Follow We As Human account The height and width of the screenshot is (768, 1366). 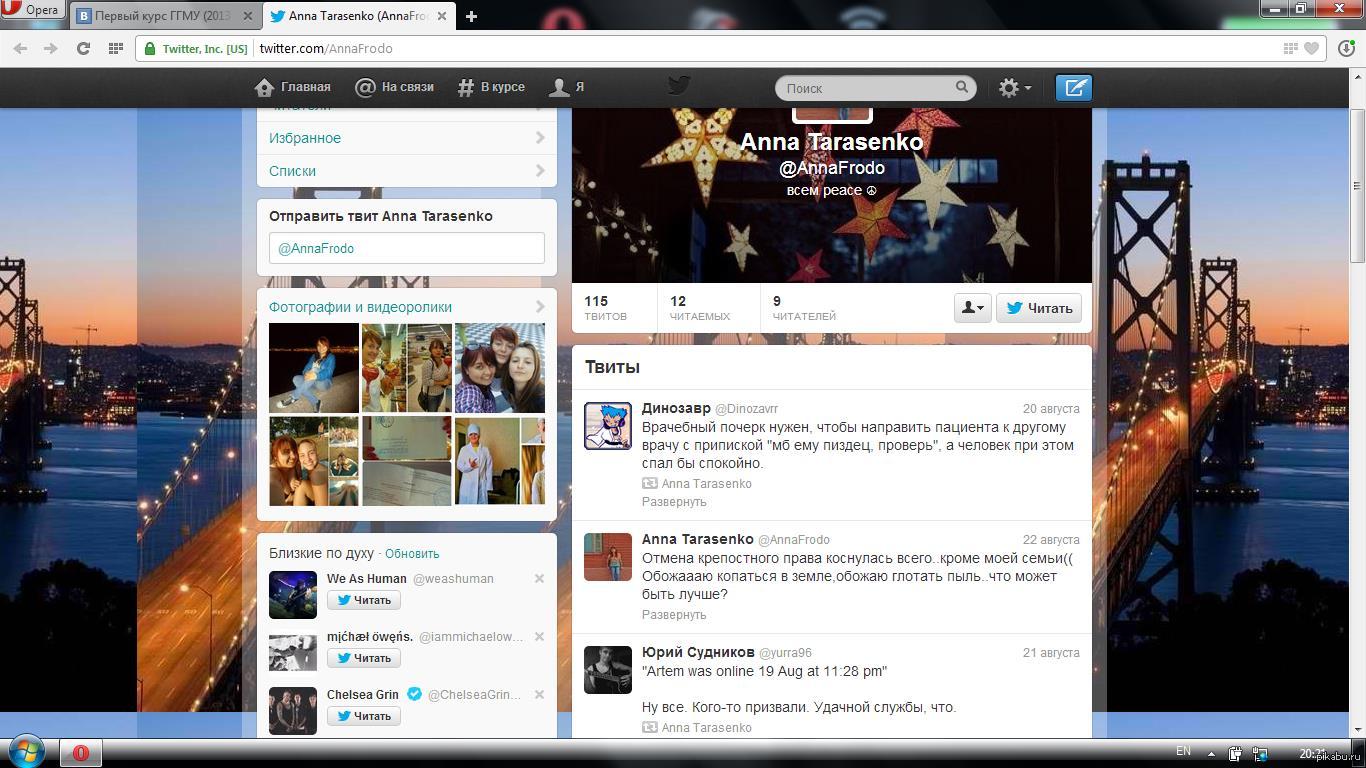click(364, 600)
